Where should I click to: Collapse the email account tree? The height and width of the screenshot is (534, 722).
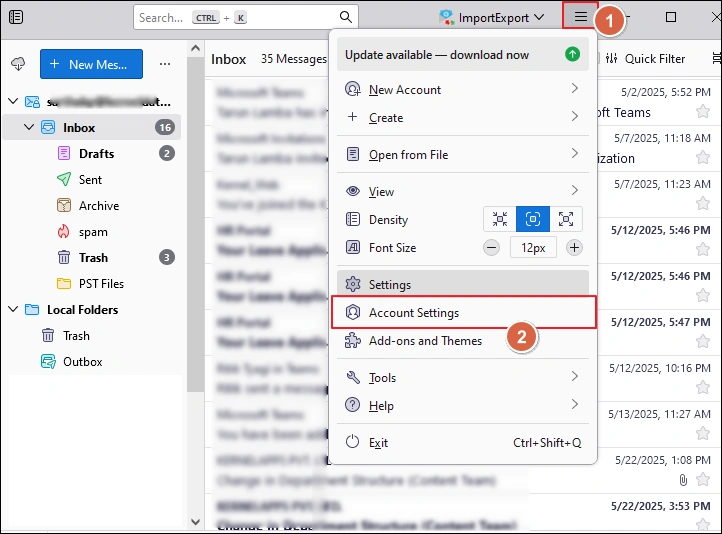pos(13,101)
